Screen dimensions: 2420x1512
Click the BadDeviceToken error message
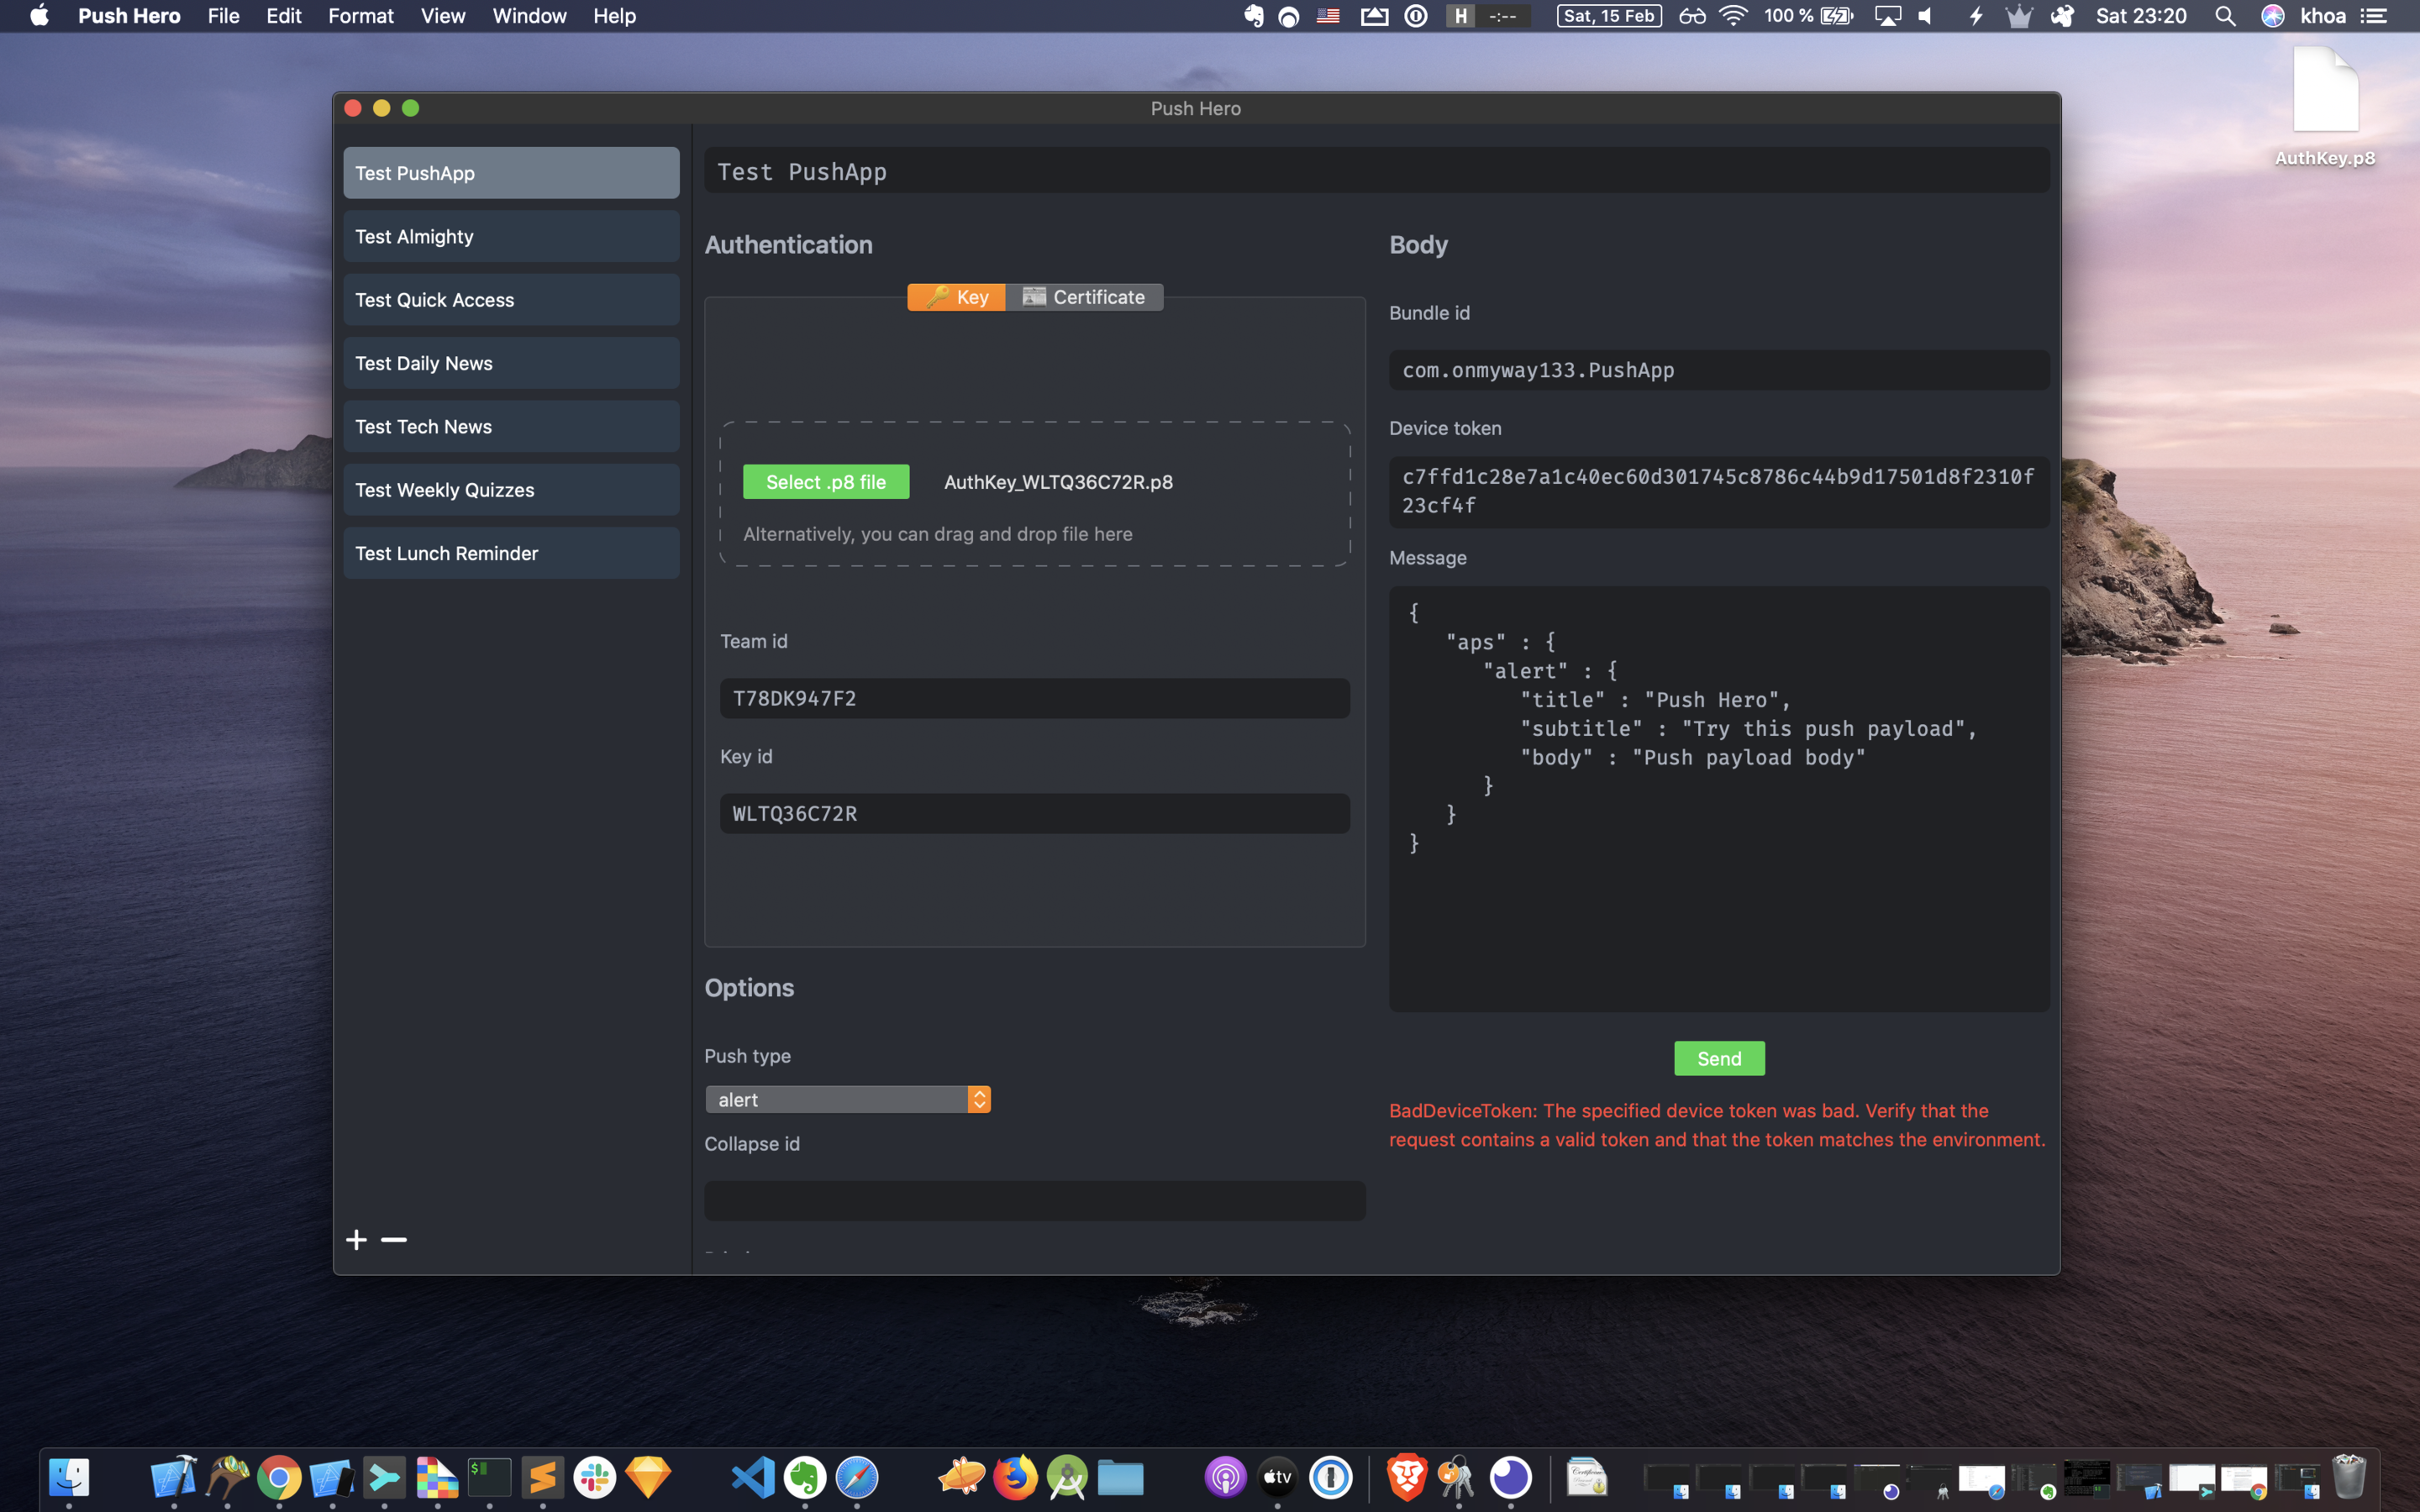pos(1717,1125)
